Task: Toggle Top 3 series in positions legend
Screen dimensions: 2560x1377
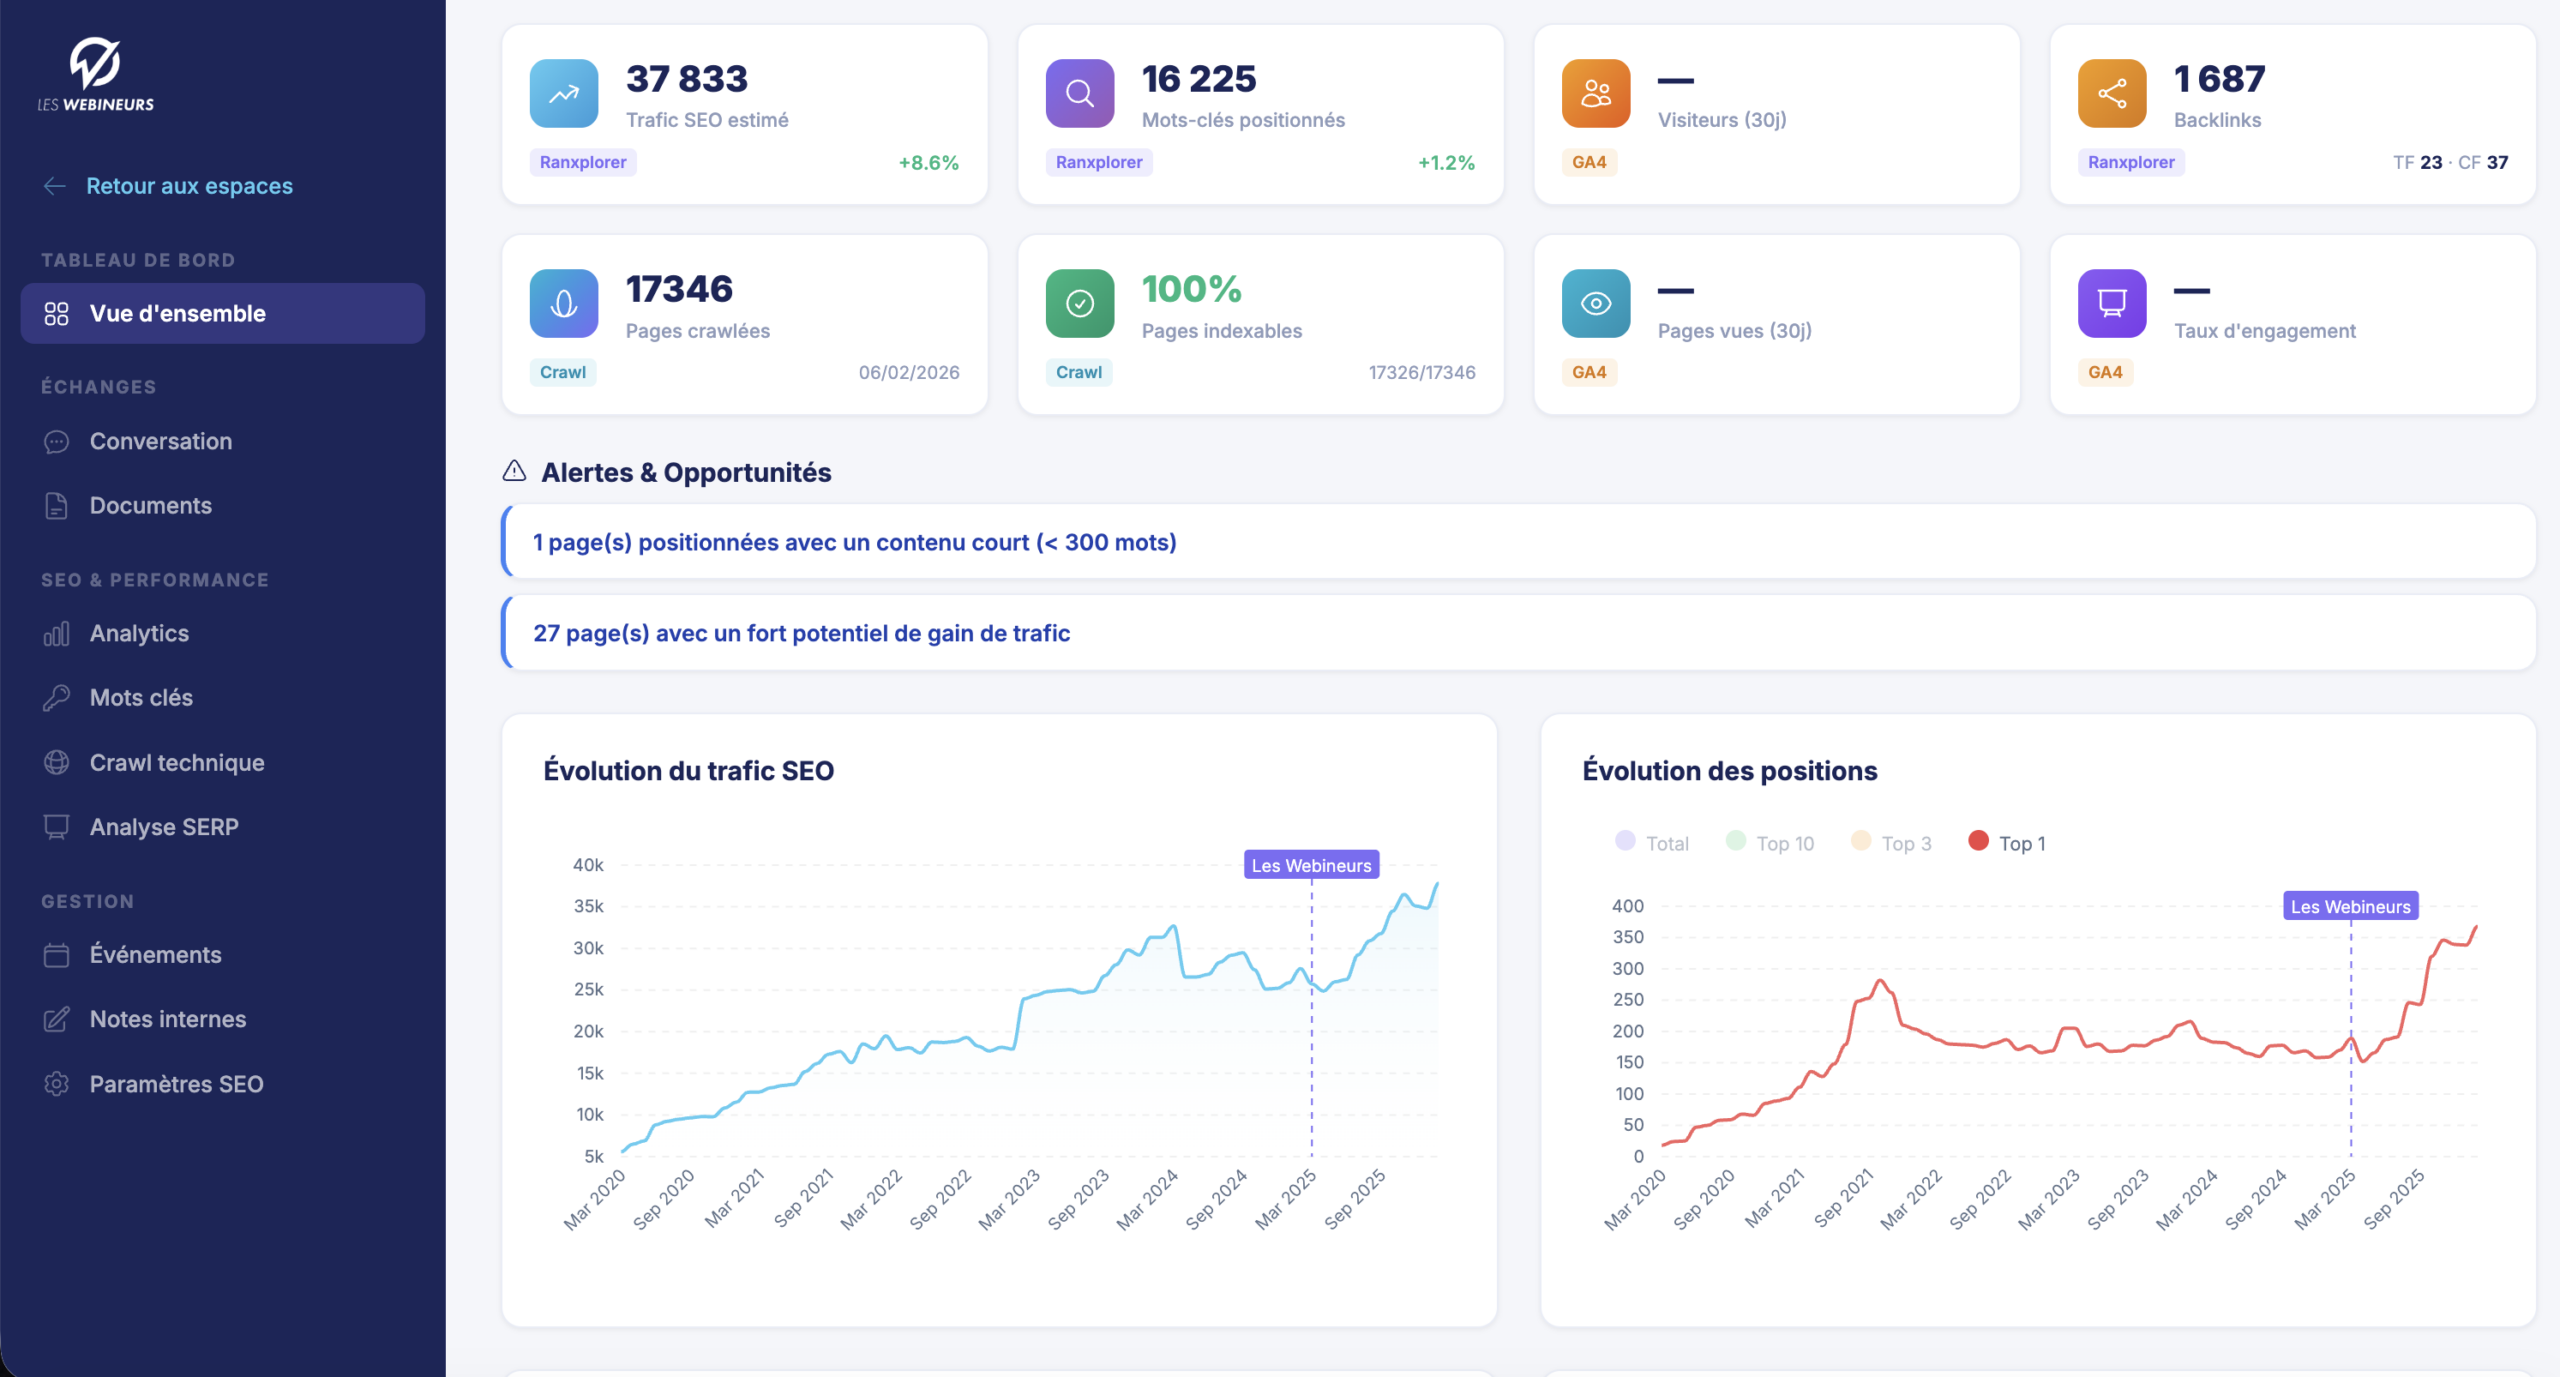Action: point(1891,842)
